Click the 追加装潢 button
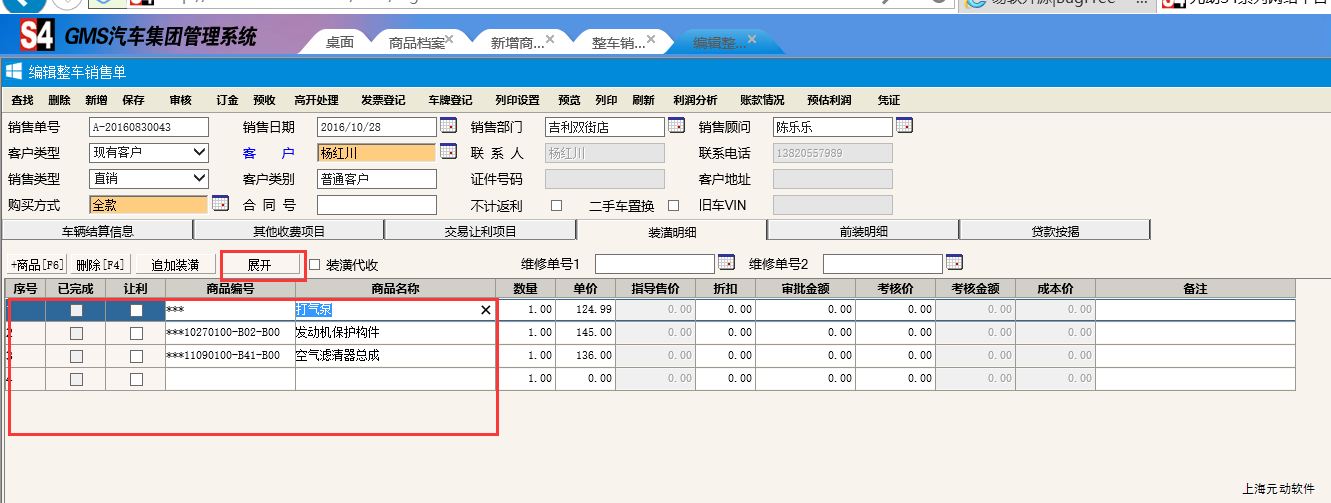This screenshot has height=503, width=1331. click(175, 265)
